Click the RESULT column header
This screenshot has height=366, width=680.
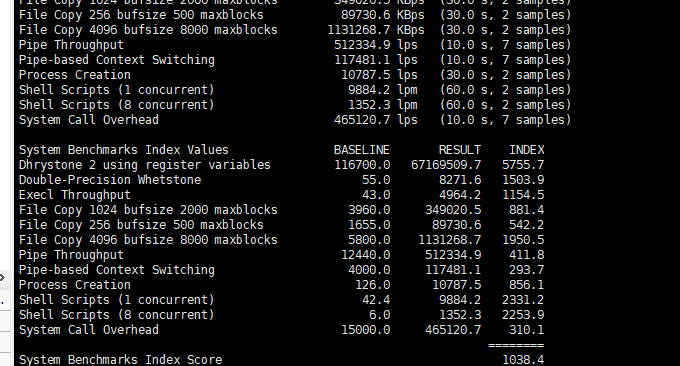(x=460, y=150)
